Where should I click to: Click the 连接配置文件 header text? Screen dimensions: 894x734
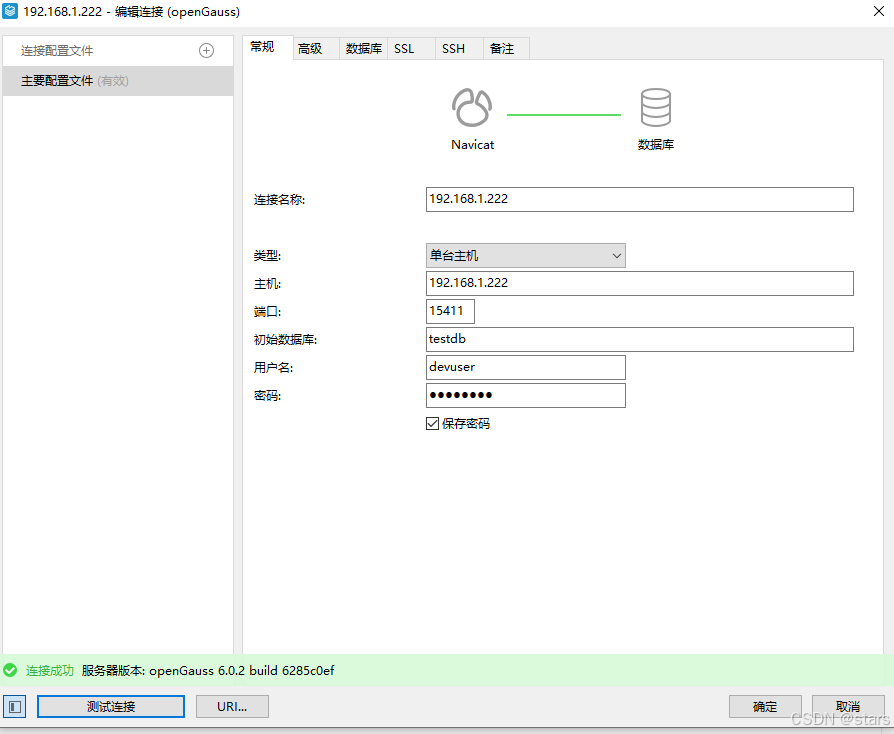[x=57, y=51]
